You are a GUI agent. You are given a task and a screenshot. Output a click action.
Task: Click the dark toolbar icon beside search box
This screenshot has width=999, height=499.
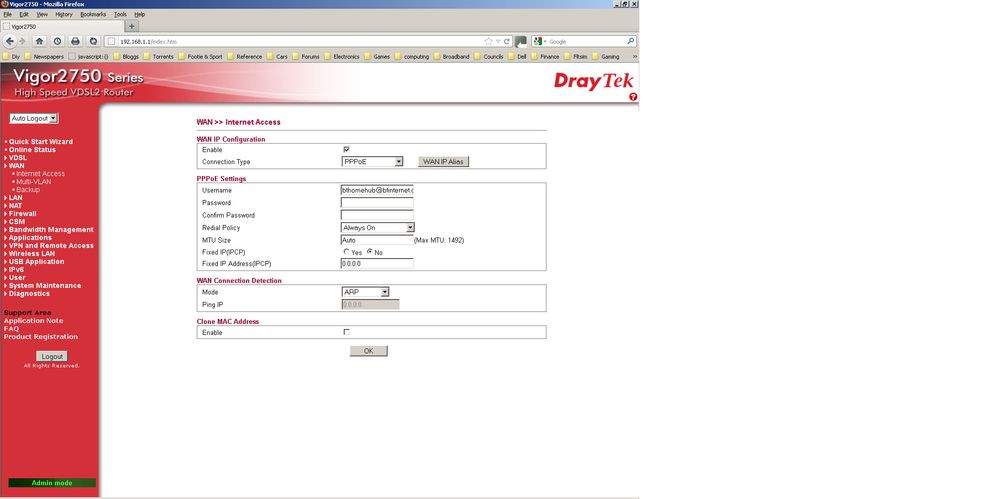pyautogui.click(x=521, y=41)
